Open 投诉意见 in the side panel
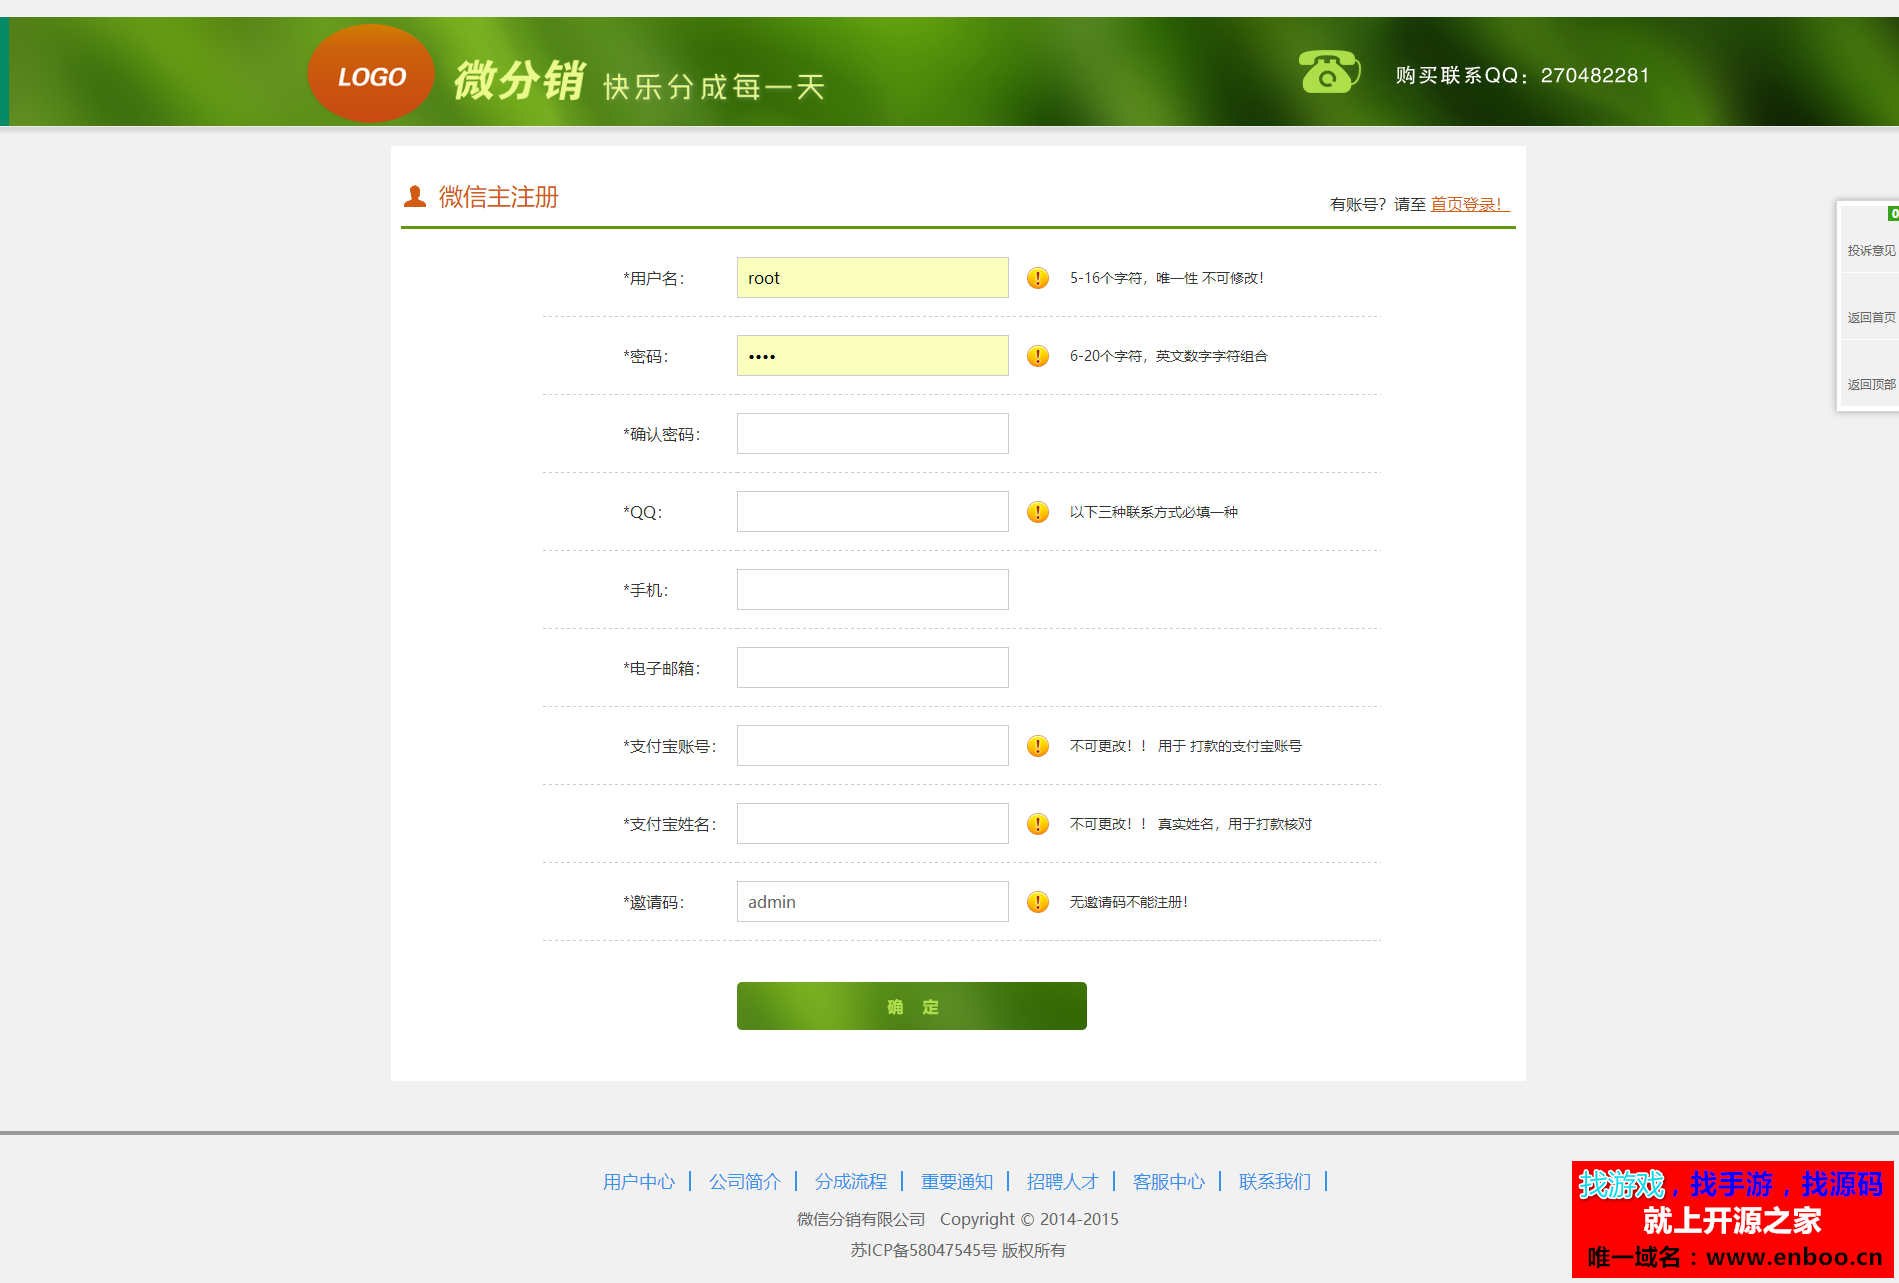 (x=1870, y=250)
